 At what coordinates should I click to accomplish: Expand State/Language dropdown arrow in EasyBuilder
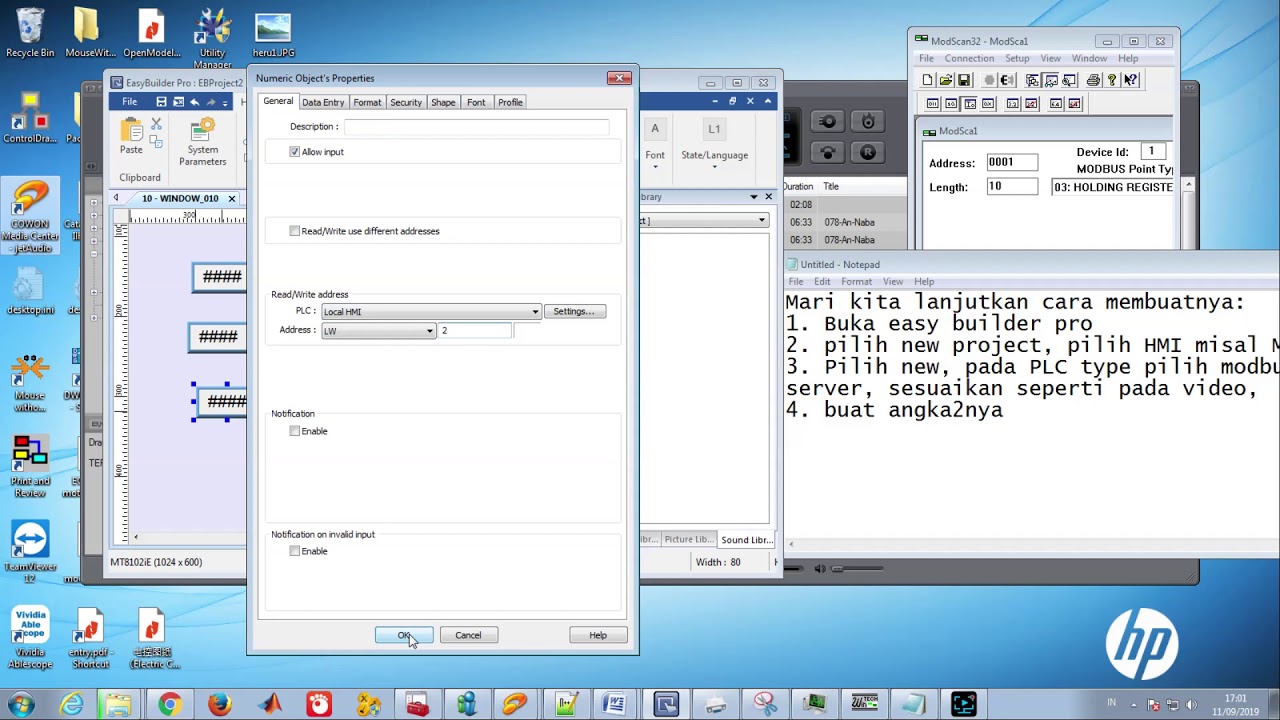pyautogui.click(x=714, y=167)
